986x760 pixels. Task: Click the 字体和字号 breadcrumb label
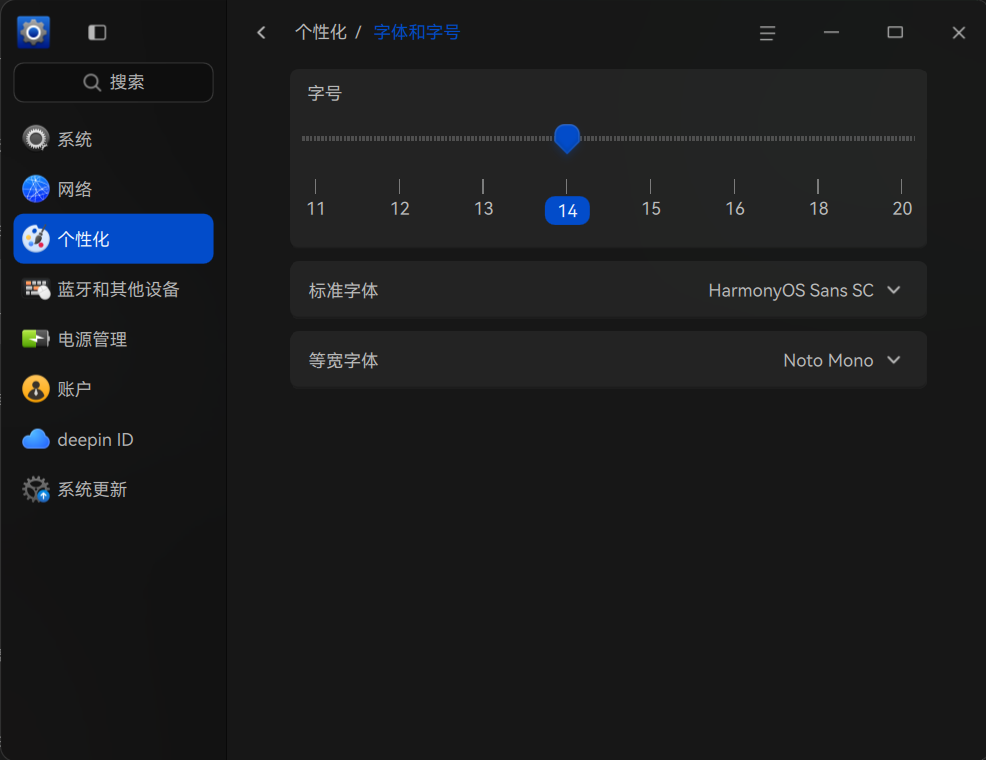tap(417, 32)
